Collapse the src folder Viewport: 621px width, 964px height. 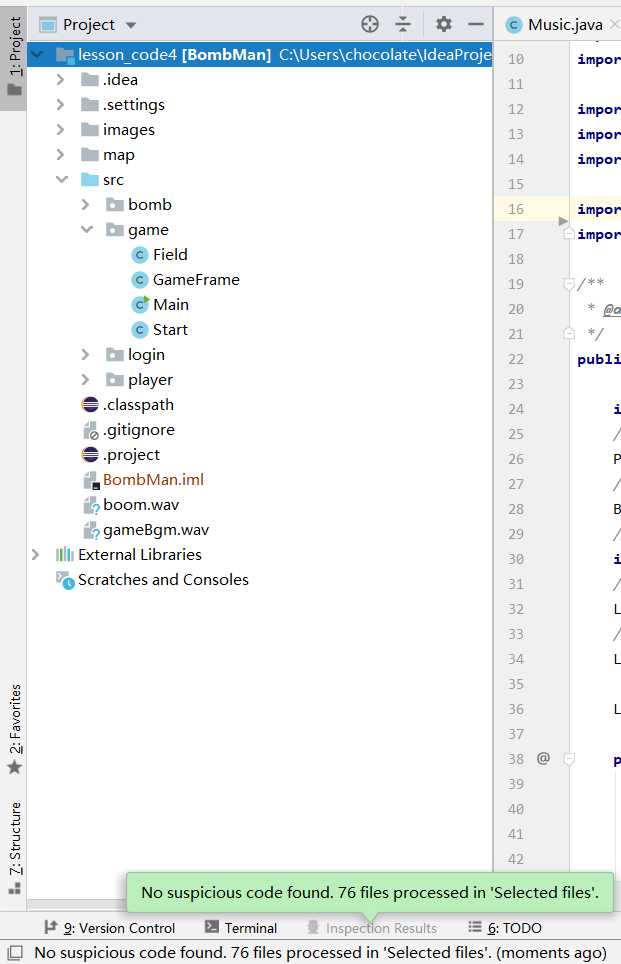point(61,180)
